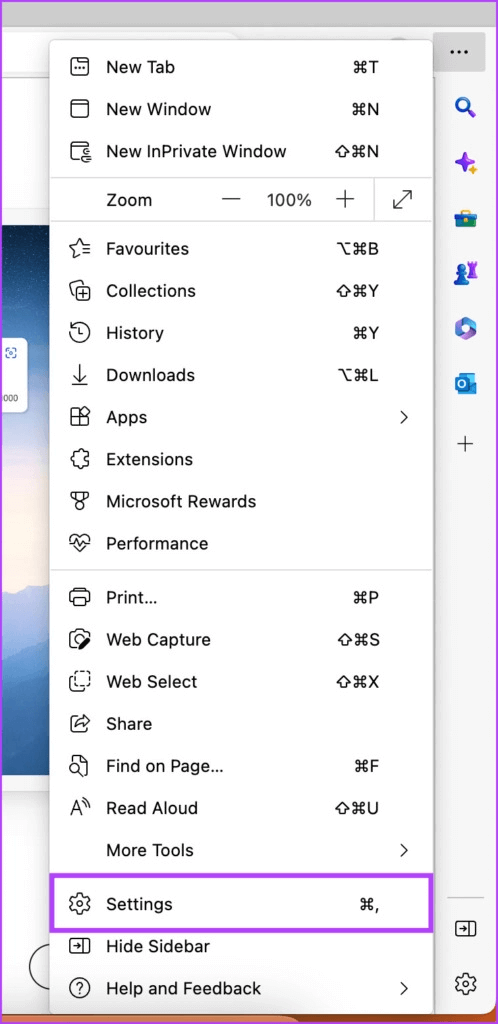The height and width of the screenshot is (1024, 498).
Task: Open Extensions from the menu
Action: click(241, 459)
